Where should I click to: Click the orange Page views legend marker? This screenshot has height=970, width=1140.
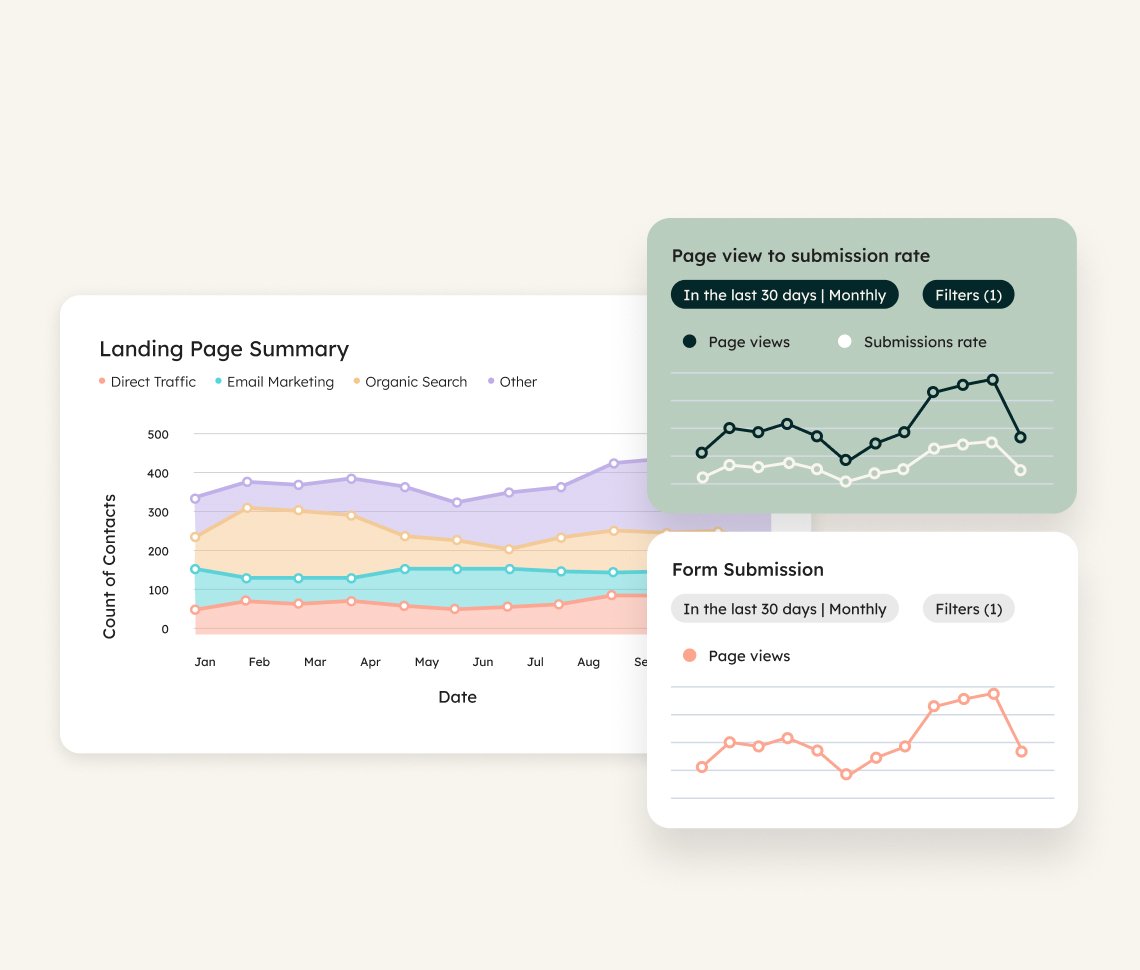point(689,656)
